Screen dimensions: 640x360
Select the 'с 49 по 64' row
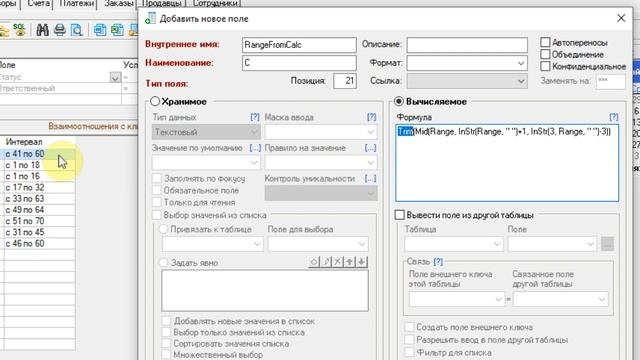[x=39, y=210]
